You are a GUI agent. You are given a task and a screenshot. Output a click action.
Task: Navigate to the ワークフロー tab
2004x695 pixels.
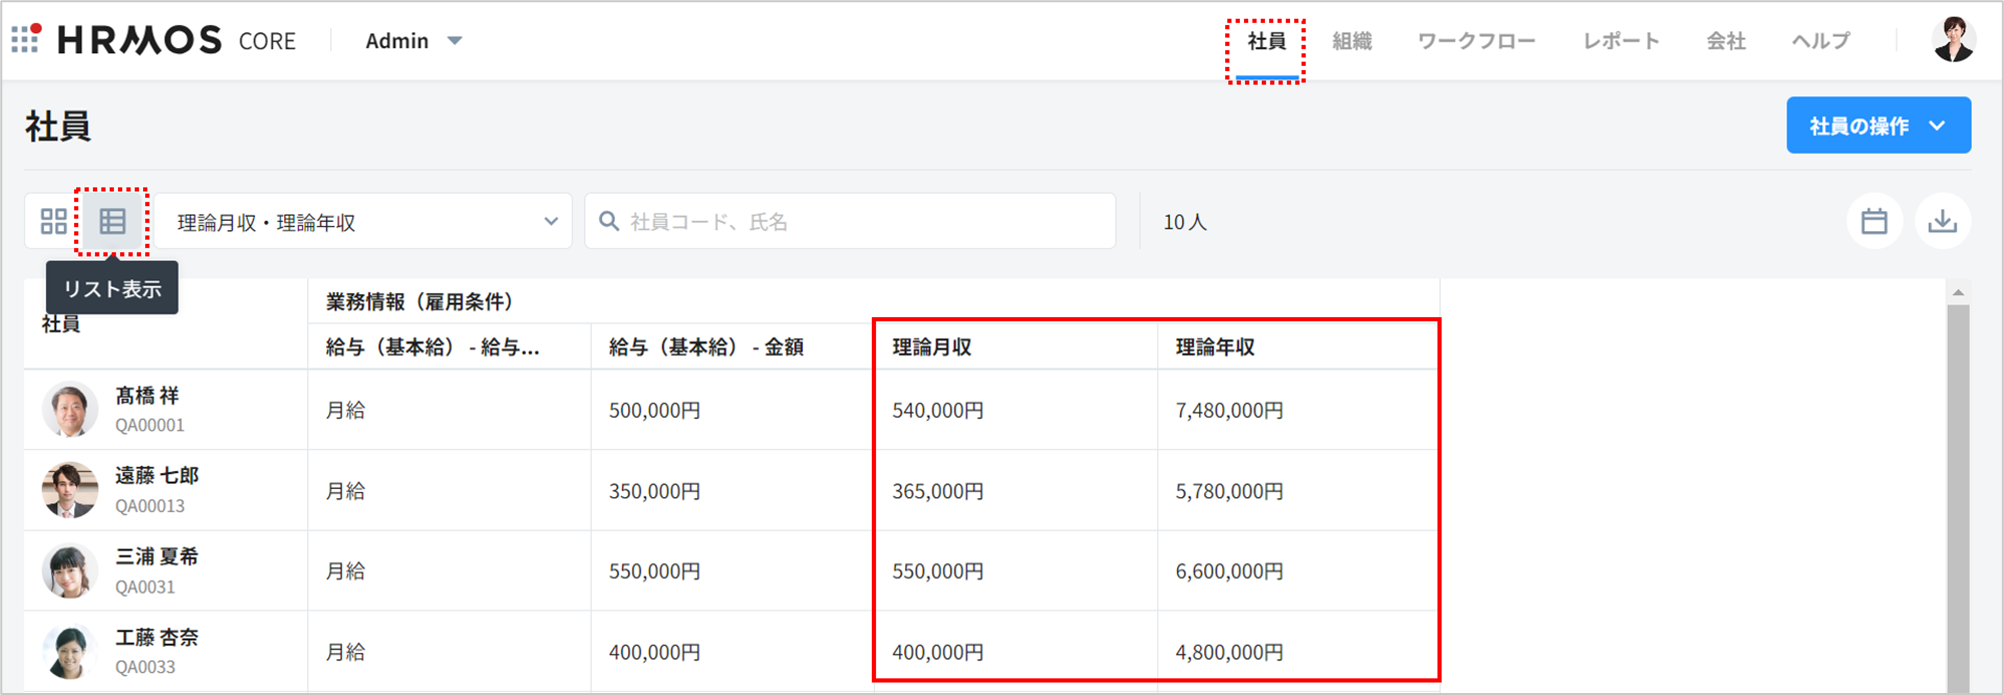pos(1476,41)
